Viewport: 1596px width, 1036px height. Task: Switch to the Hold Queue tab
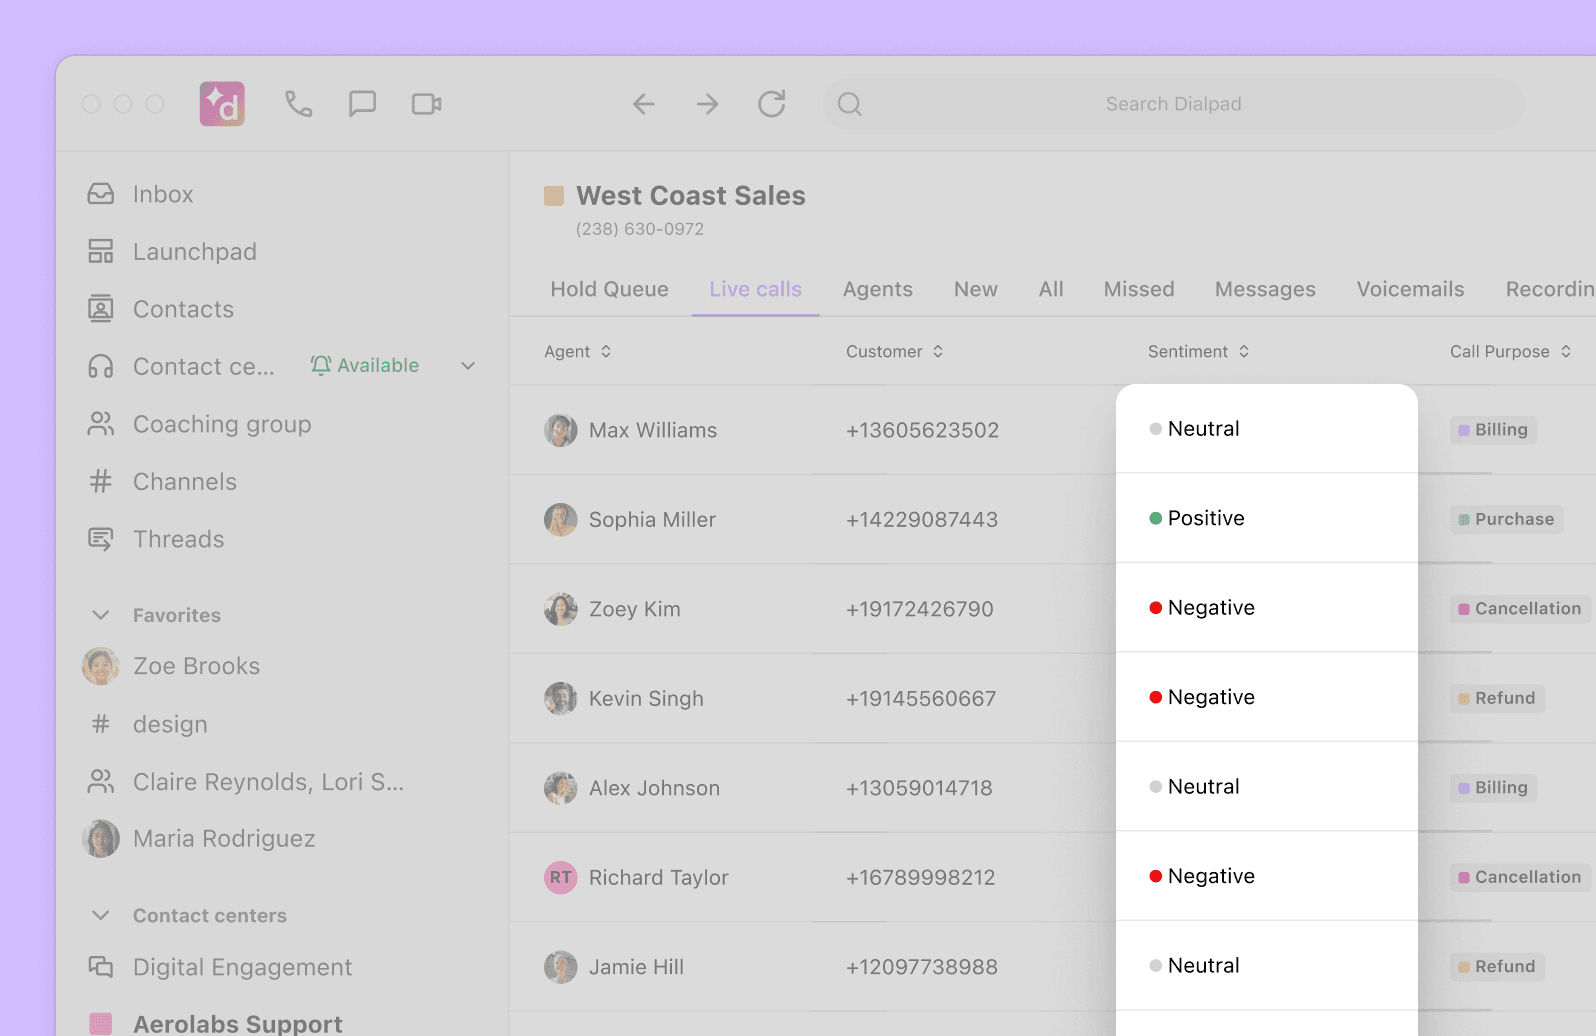click(609, 290)
